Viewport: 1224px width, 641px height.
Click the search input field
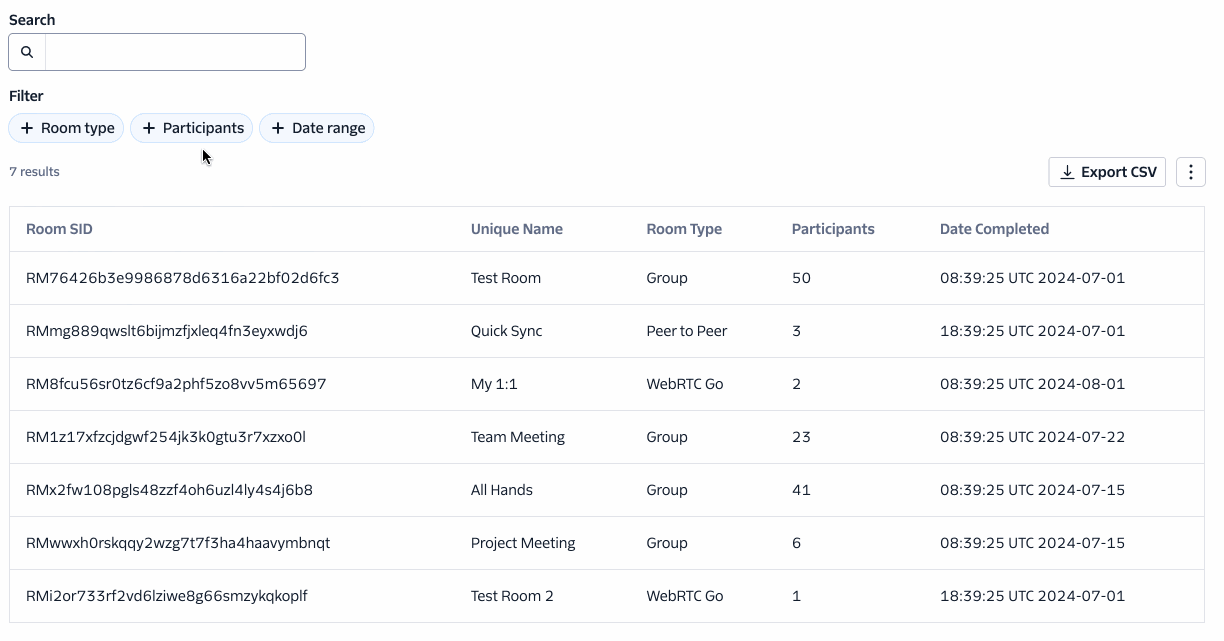[x=175, y=52]
